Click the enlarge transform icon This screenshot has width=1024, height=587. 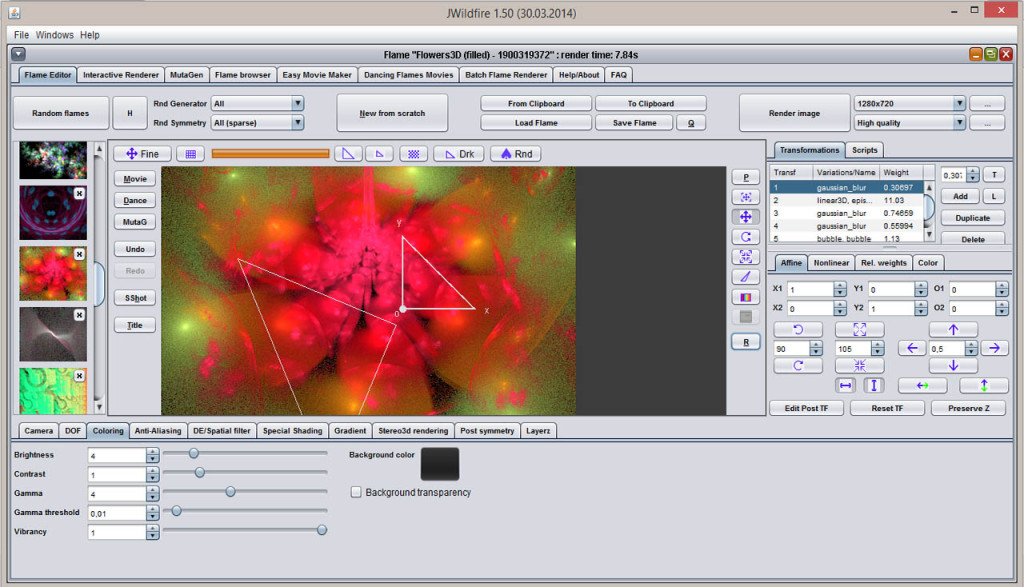859,330
